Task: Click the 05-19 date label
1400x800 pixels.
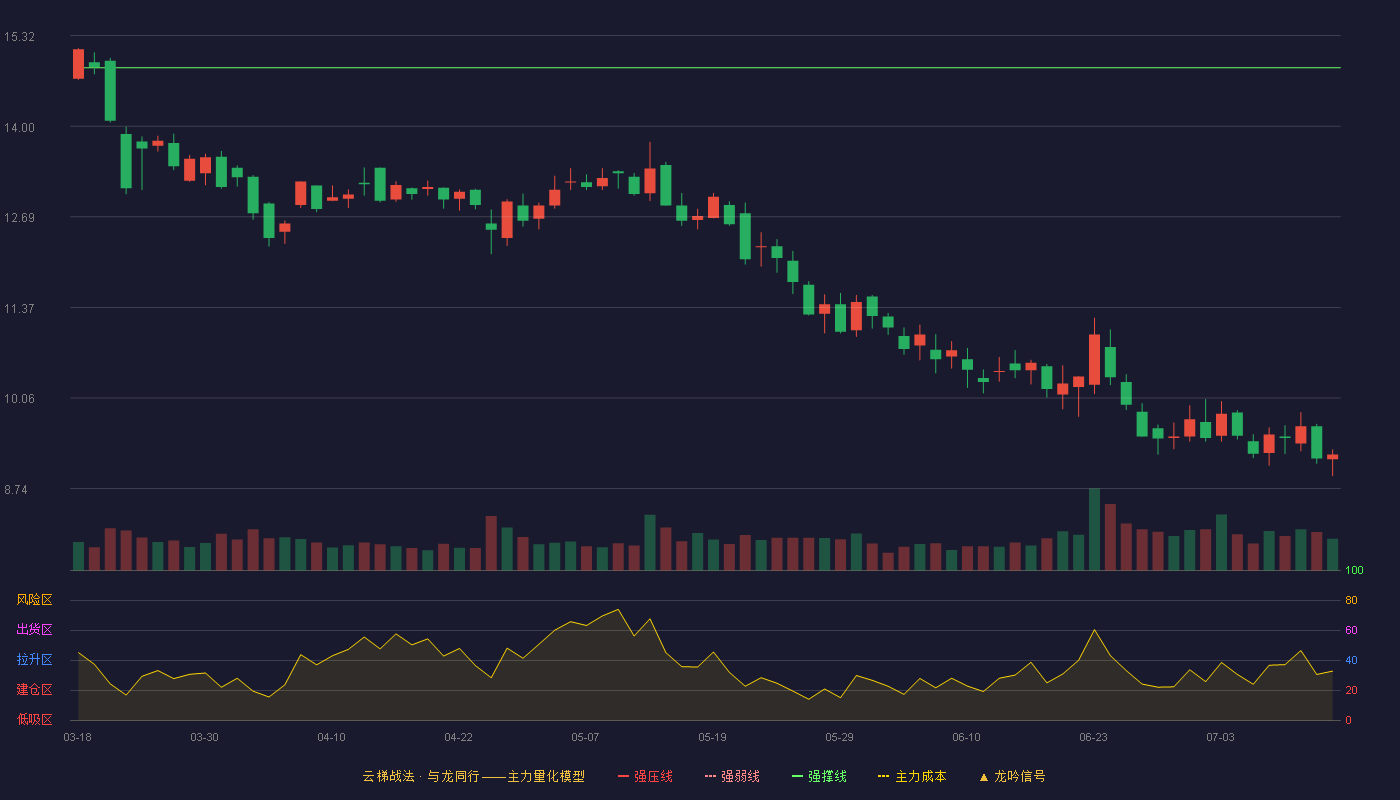Action: pyautogui.click(x=712, y=737)
